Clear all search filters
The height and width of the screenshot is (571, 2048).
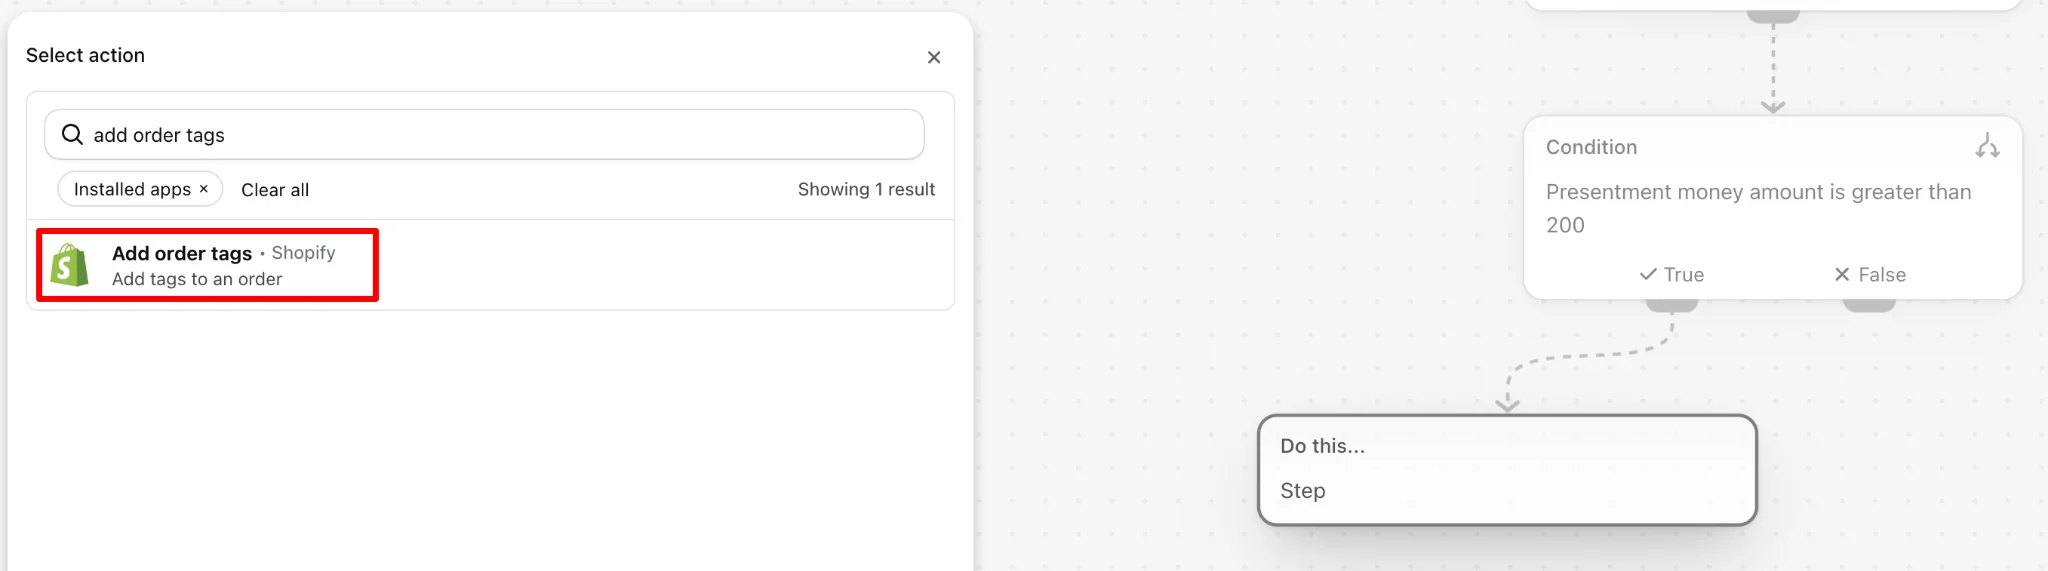(275, 189)
